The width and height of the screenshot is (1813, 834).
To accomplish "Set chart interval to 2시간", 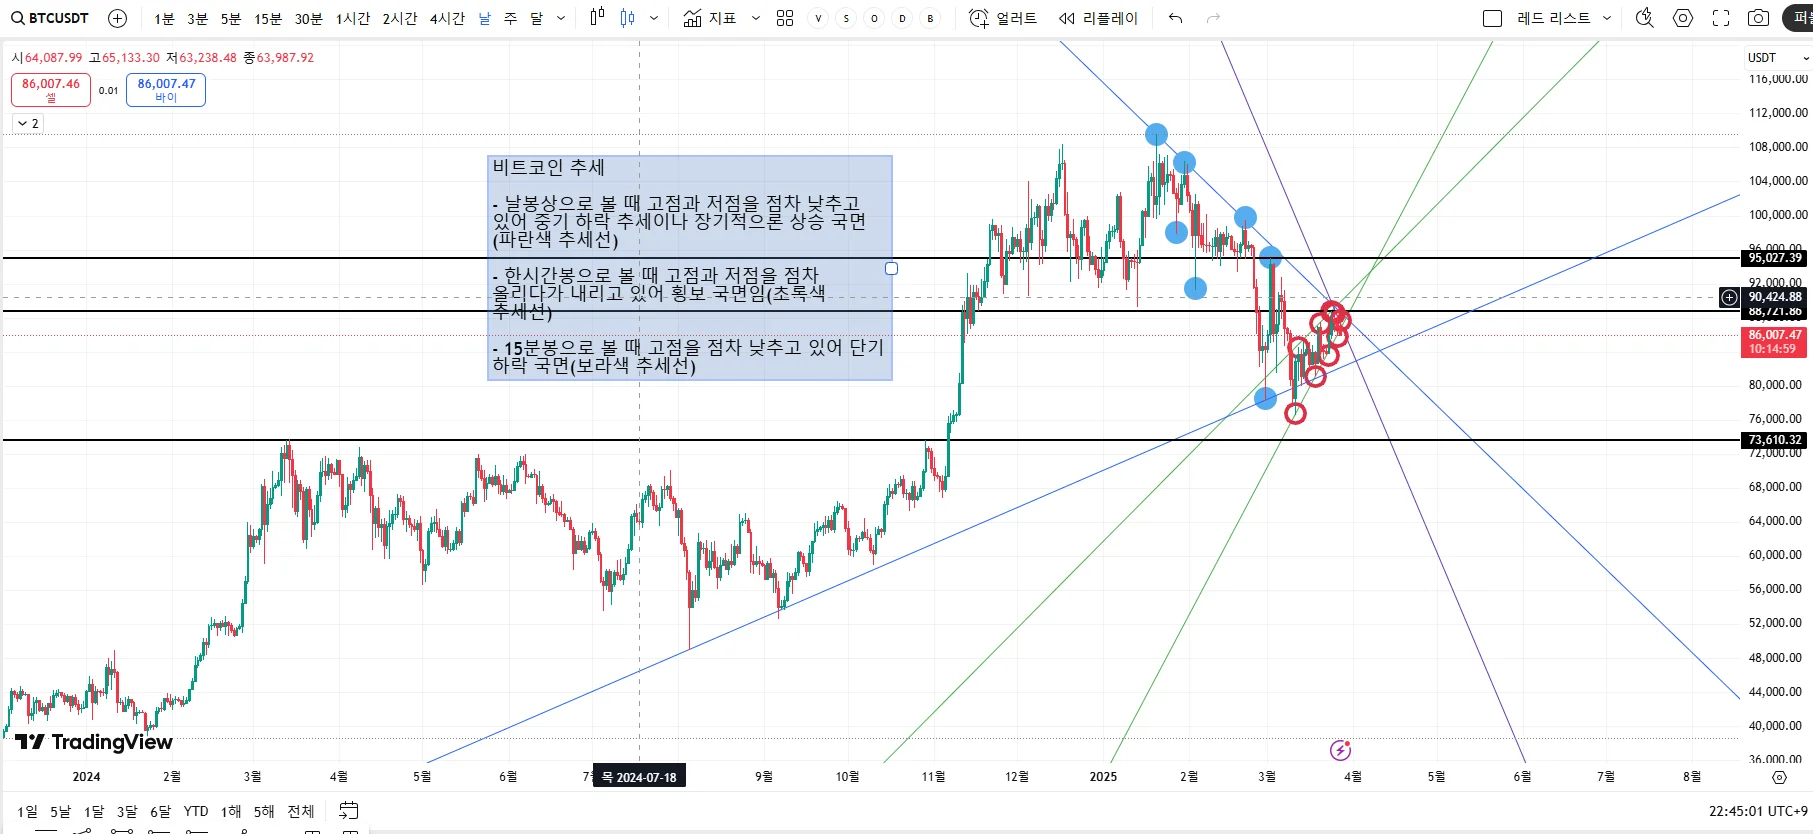I will click(x=399, y=18).
